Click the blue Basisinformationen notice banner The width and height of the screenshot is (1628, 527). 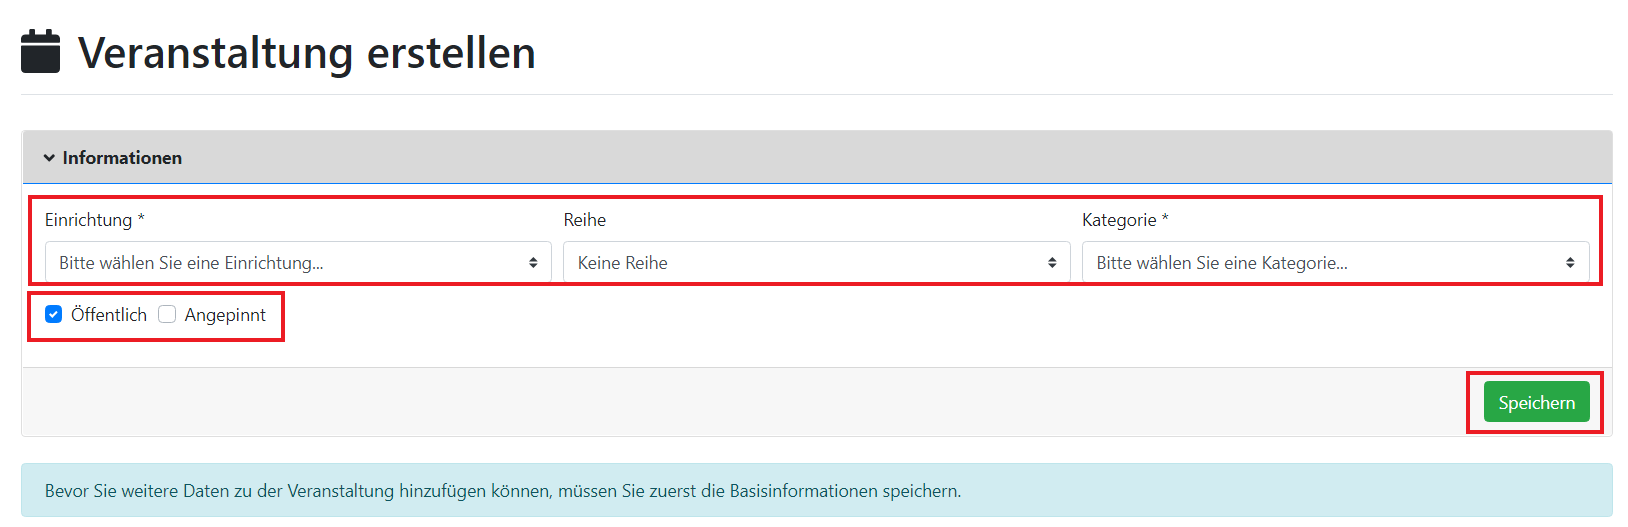[x=816, y=491]
